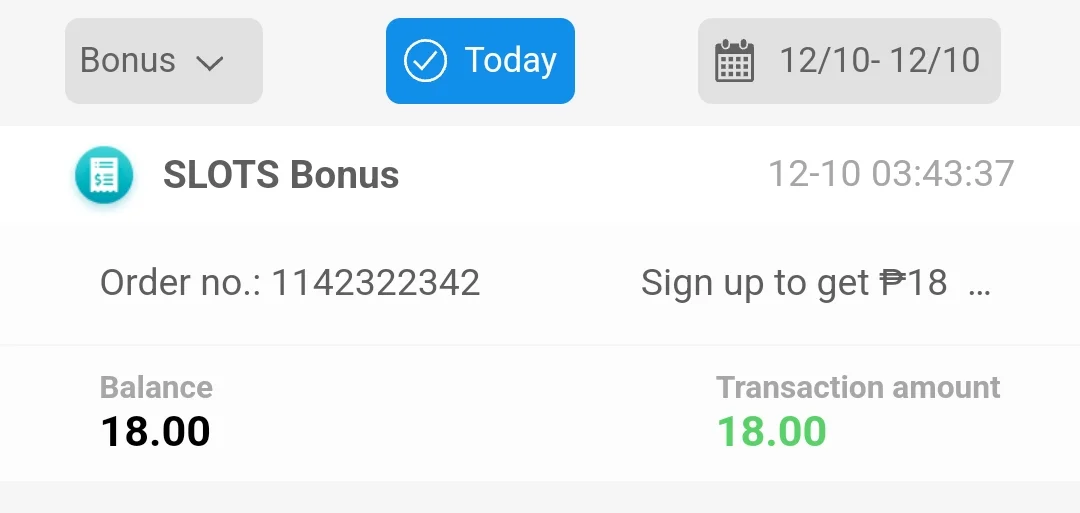Click the Balance label
Screen dimensions: 1080x513
pos(156,388)
